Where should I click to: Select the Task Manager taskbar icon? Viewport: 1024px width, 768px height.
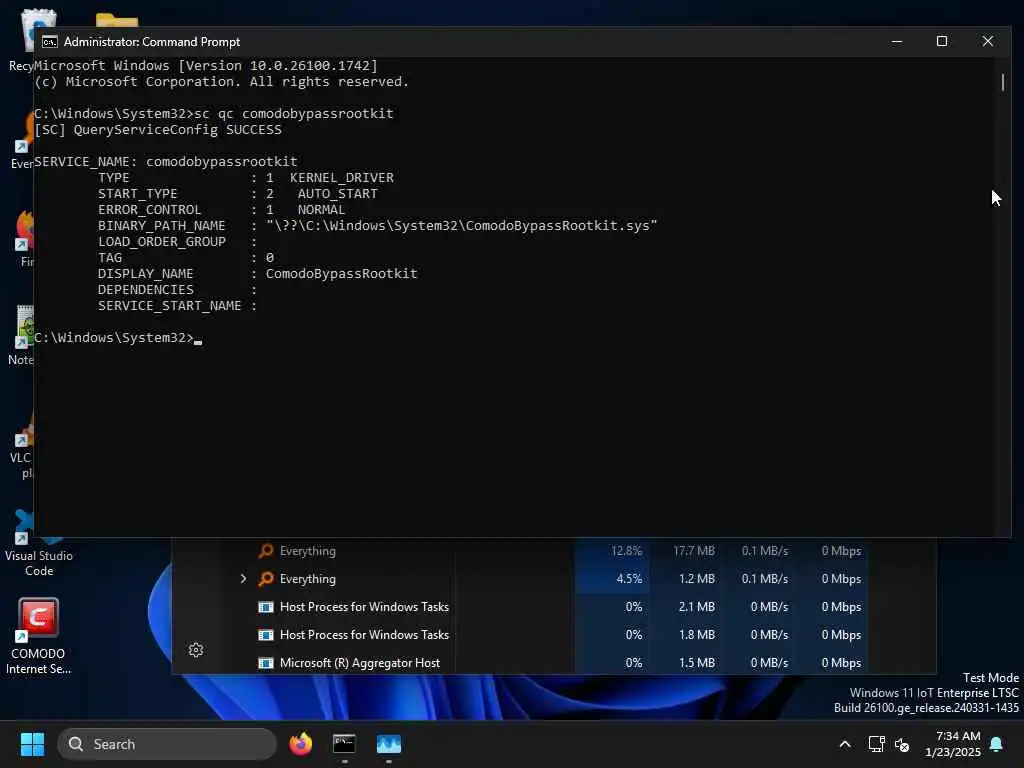tap(389, 744)
